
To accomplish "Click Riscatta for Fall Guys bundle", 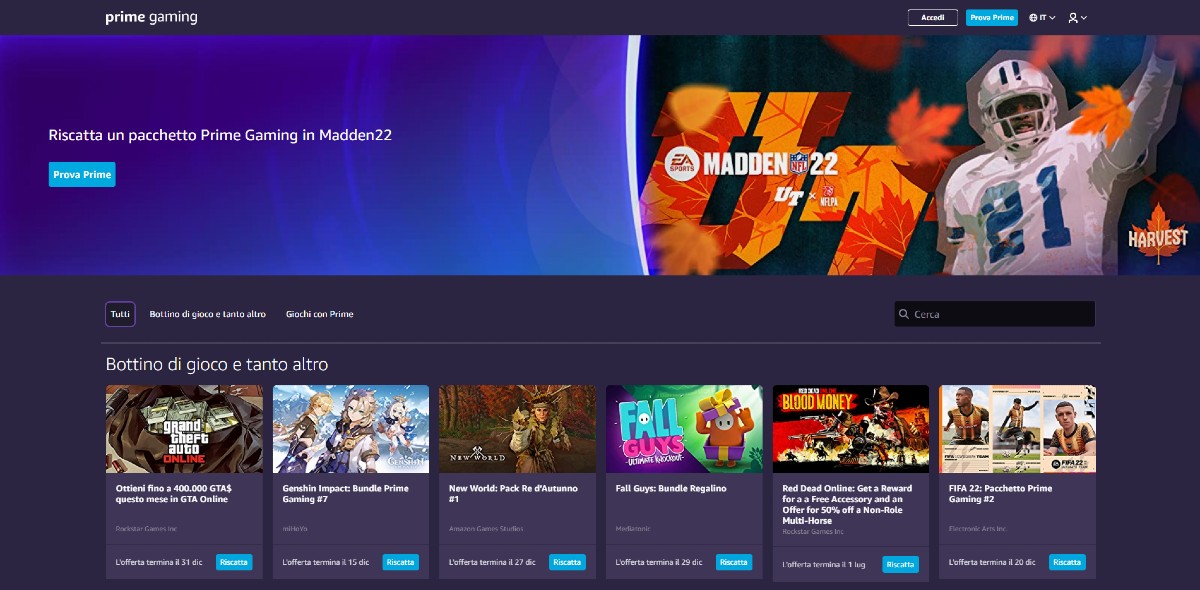I will pos(734,562).
